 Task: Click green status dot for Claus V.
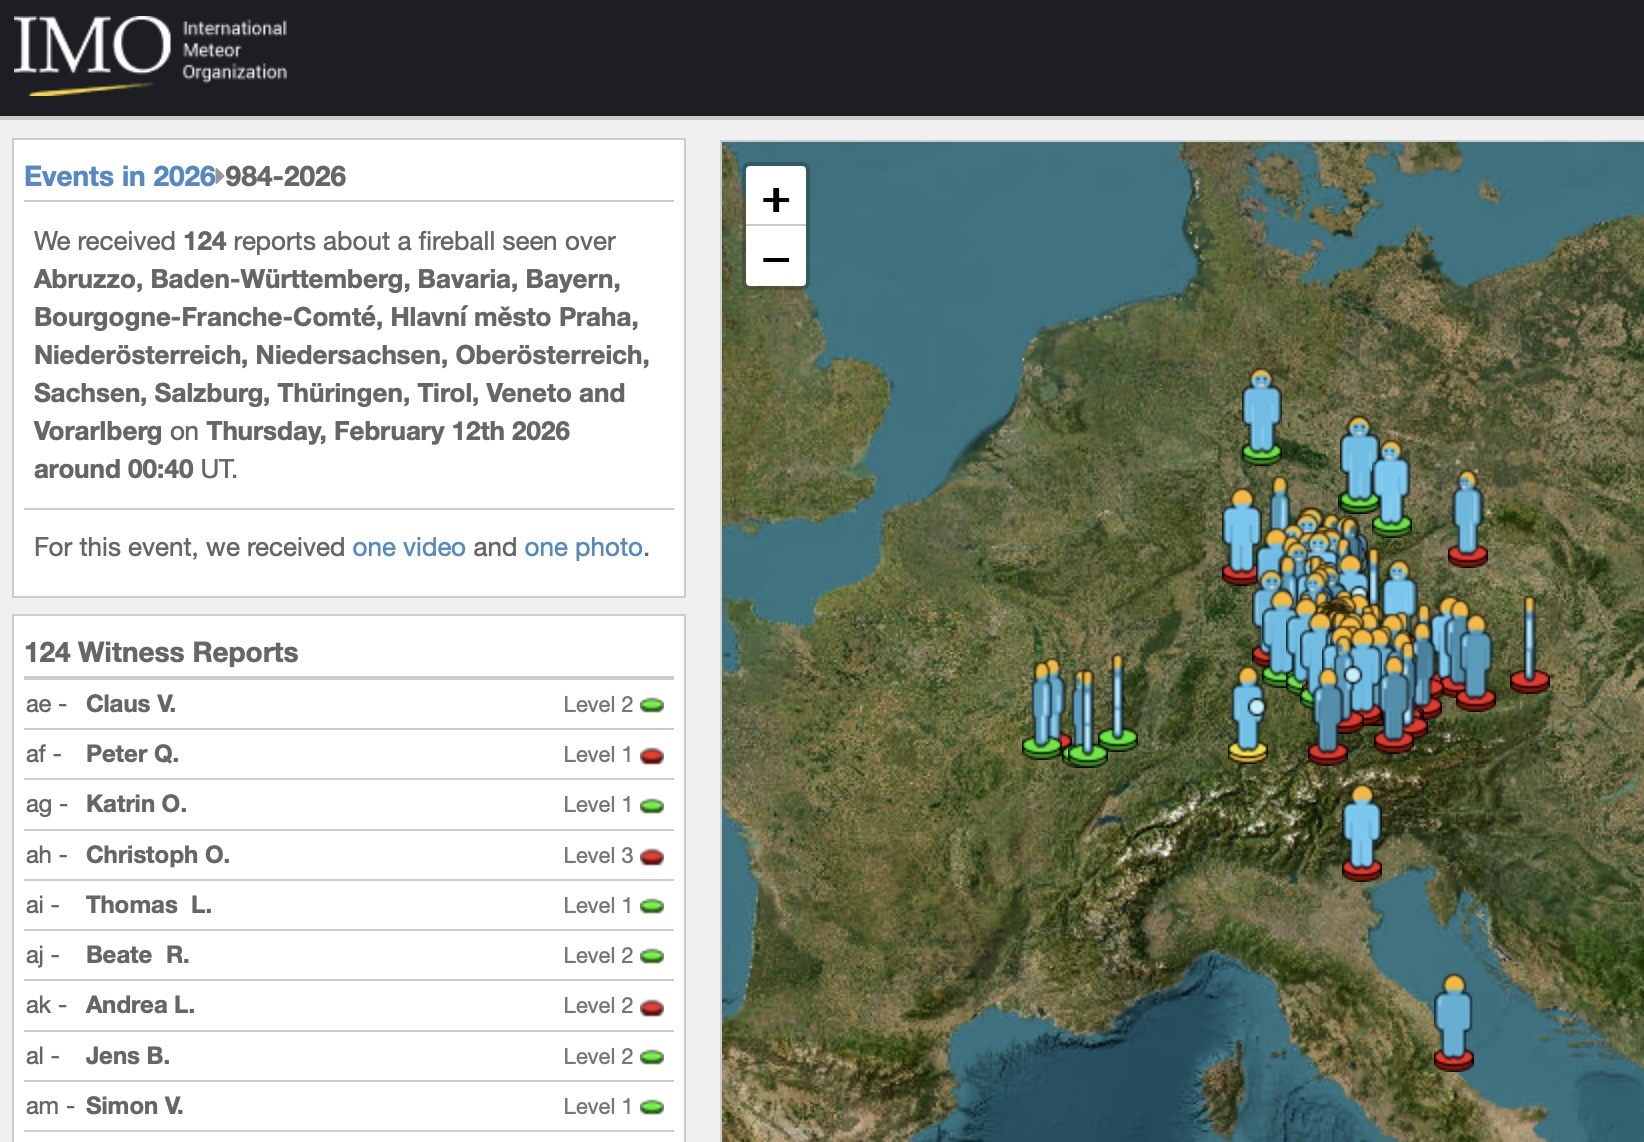(x=652, y=705)
